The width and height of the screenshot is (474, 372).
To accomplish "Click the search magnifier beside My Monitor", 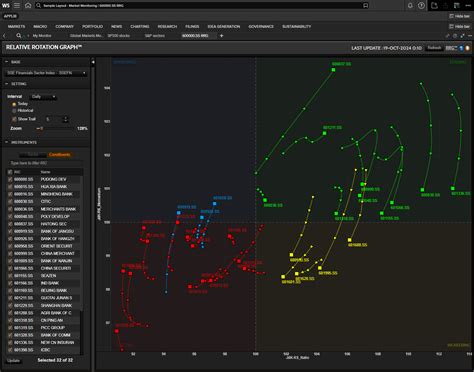I will [19, 36].
